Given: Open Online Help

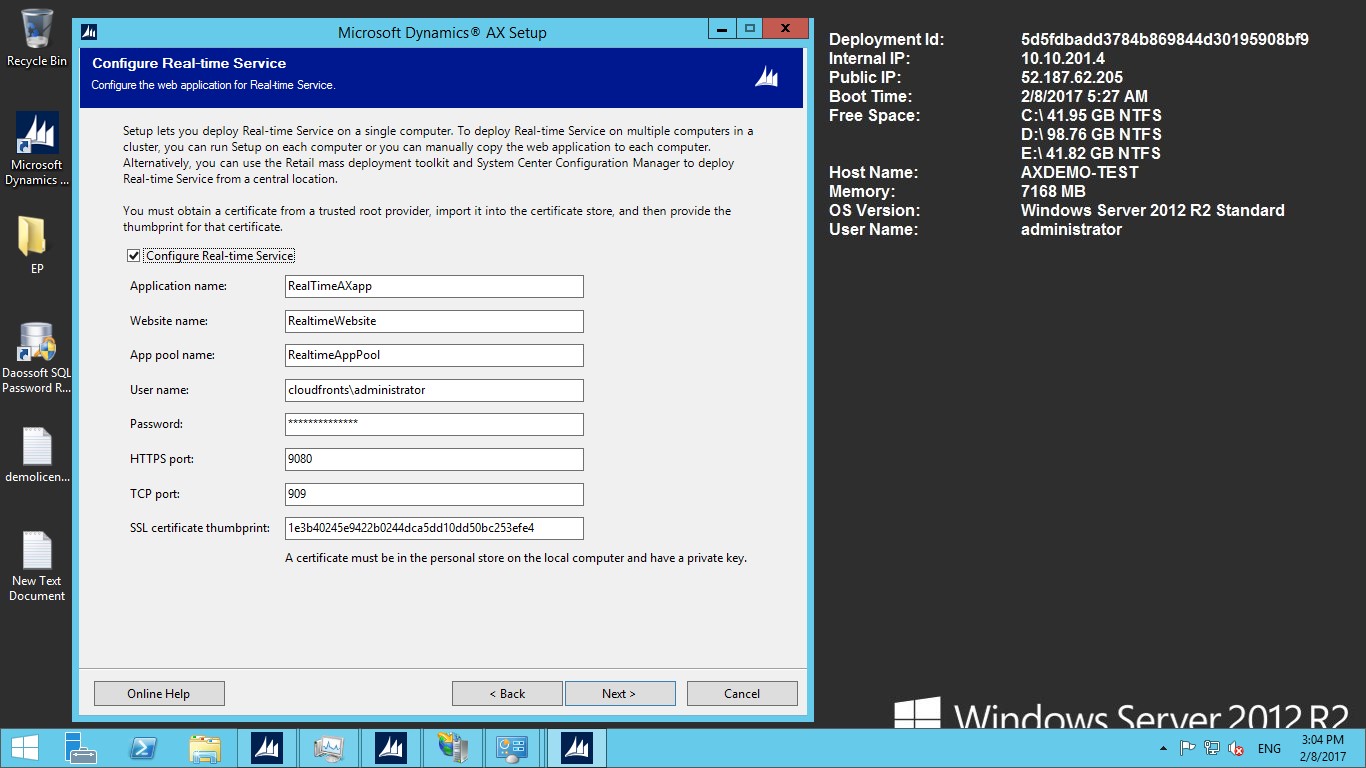Looking at the screenshot, I should tap(159, 694).
